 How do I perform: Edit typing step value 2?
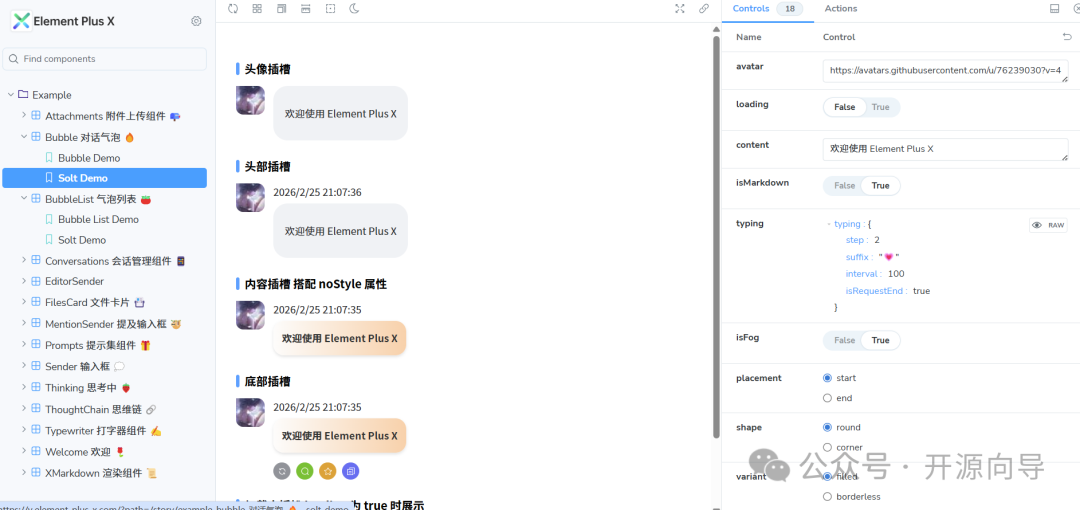(x=877, y=240)
